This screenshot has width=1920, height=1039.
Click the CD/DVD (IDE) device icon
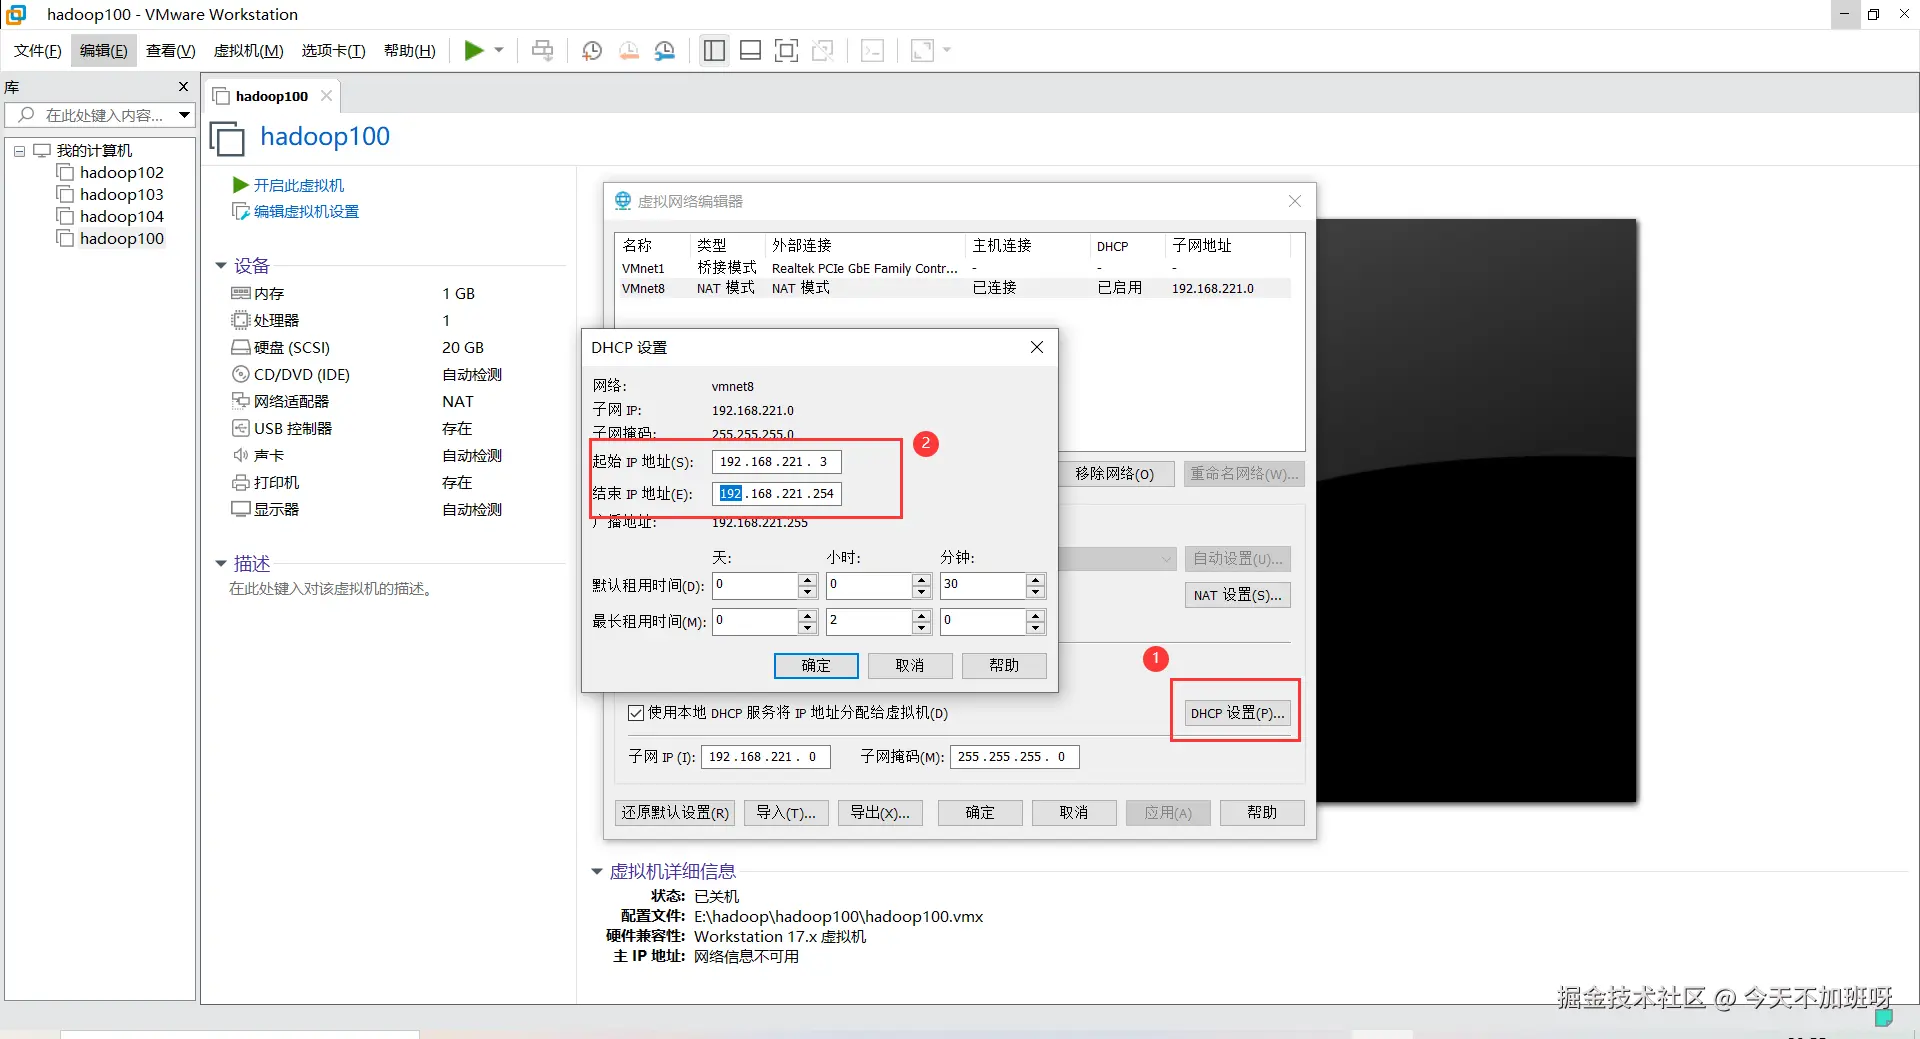pyautogui.click(x=241, y=374)
